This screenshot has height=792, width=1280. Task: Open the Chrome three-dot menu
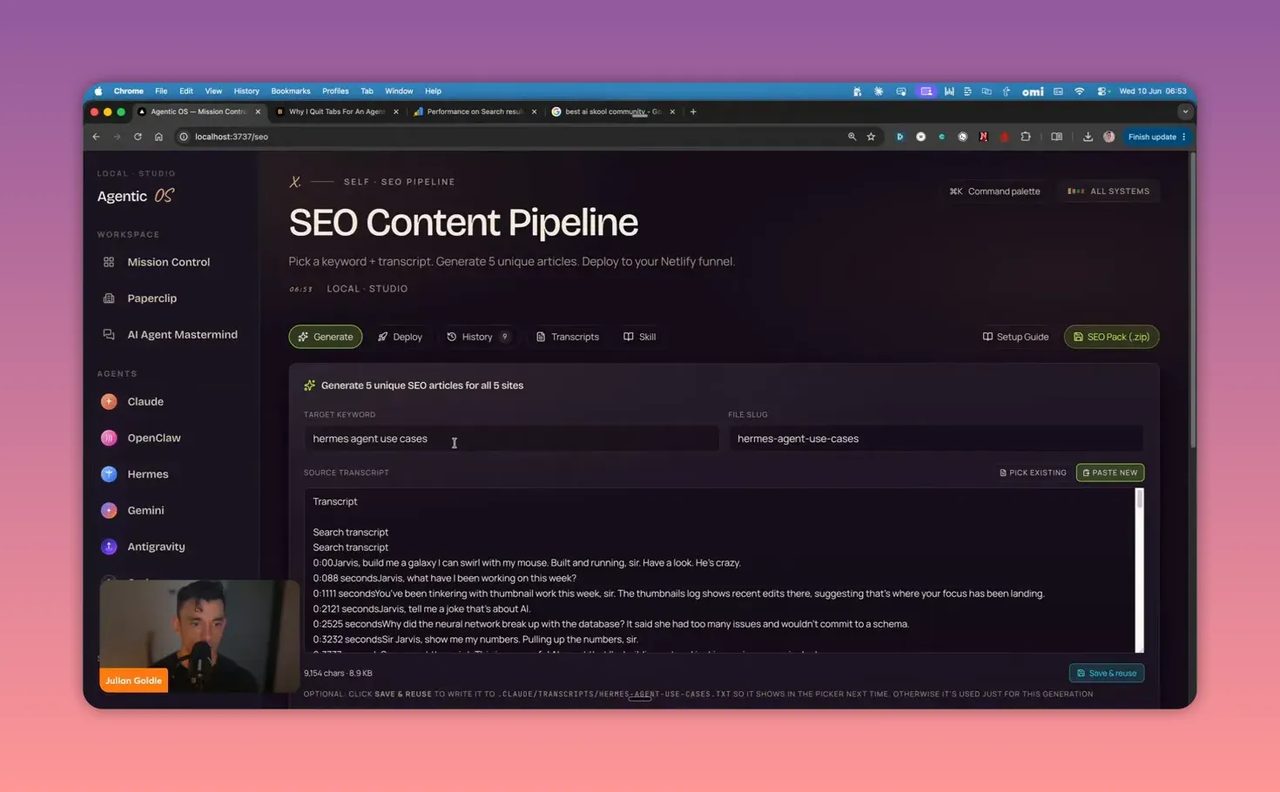tap(1184, 136)
